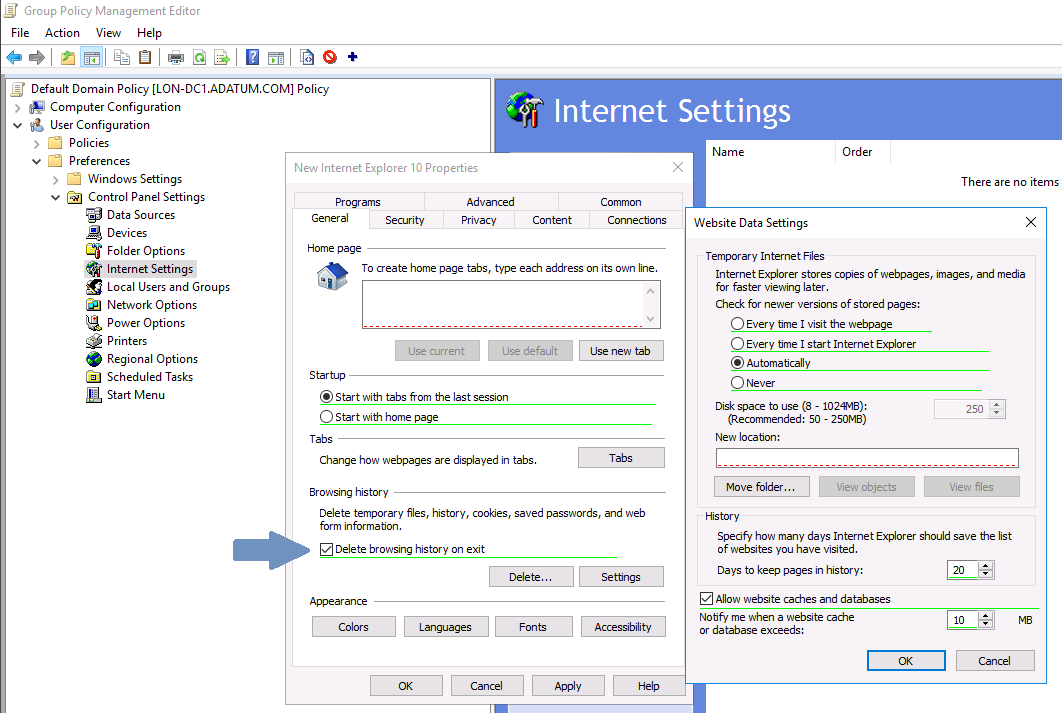This screenshot has width=1062, height=713.
Task: Click the Back navigation arrow in the toolbar
Action: pyautogui.click(x=13, y=57)
